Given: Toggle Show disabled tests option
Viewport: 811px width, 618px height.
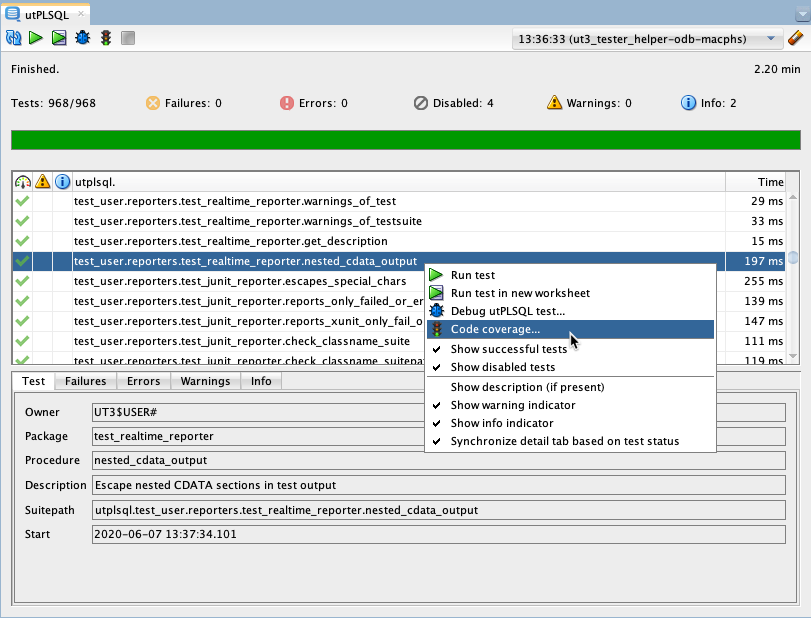Looking at the screenshot, I should (502, 367).
